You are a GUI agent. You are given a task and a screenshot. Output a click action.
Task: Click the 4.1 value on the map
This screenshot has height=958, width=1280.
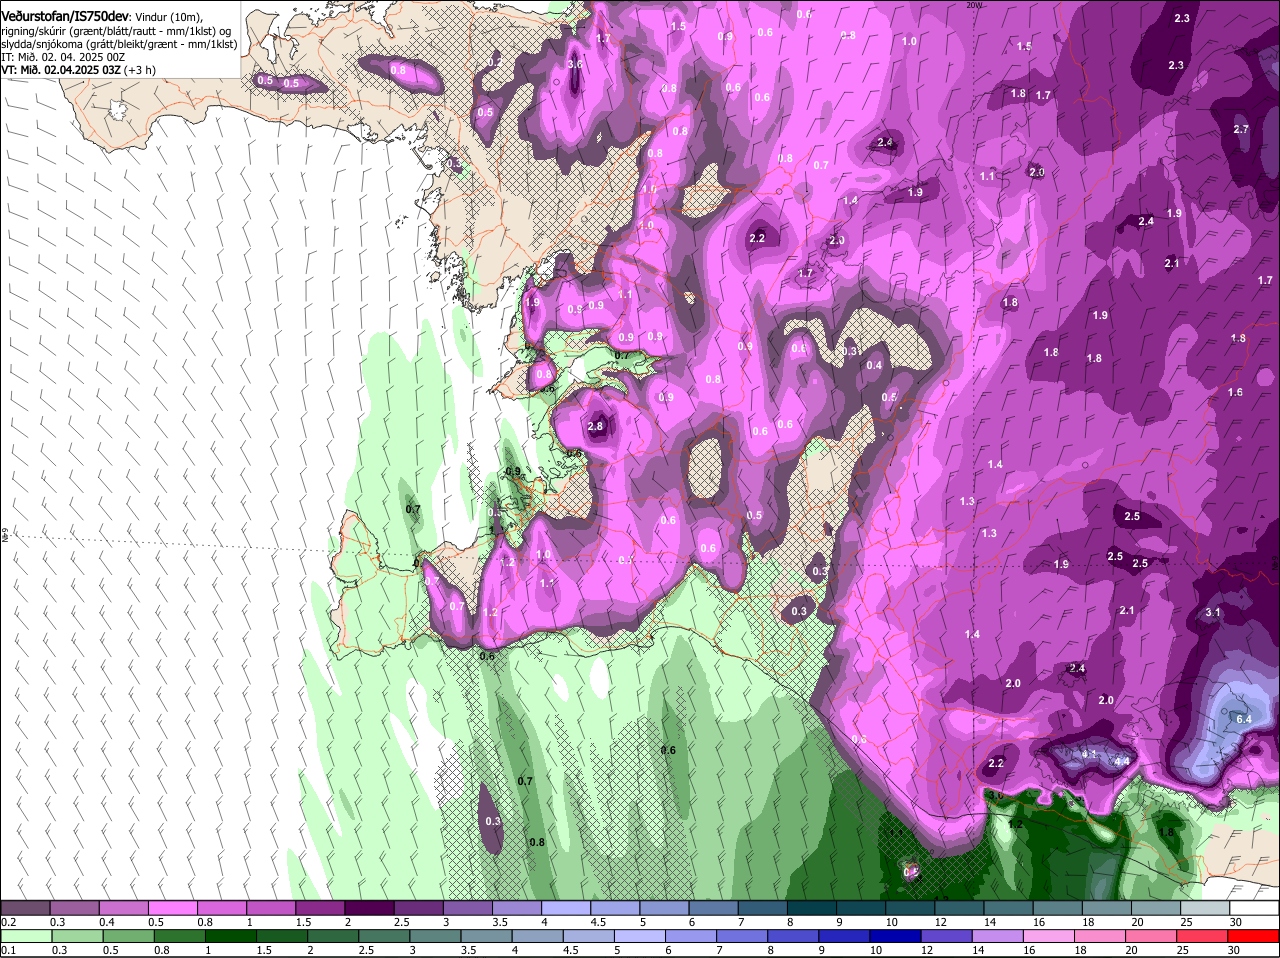(x=1090, y=753)
